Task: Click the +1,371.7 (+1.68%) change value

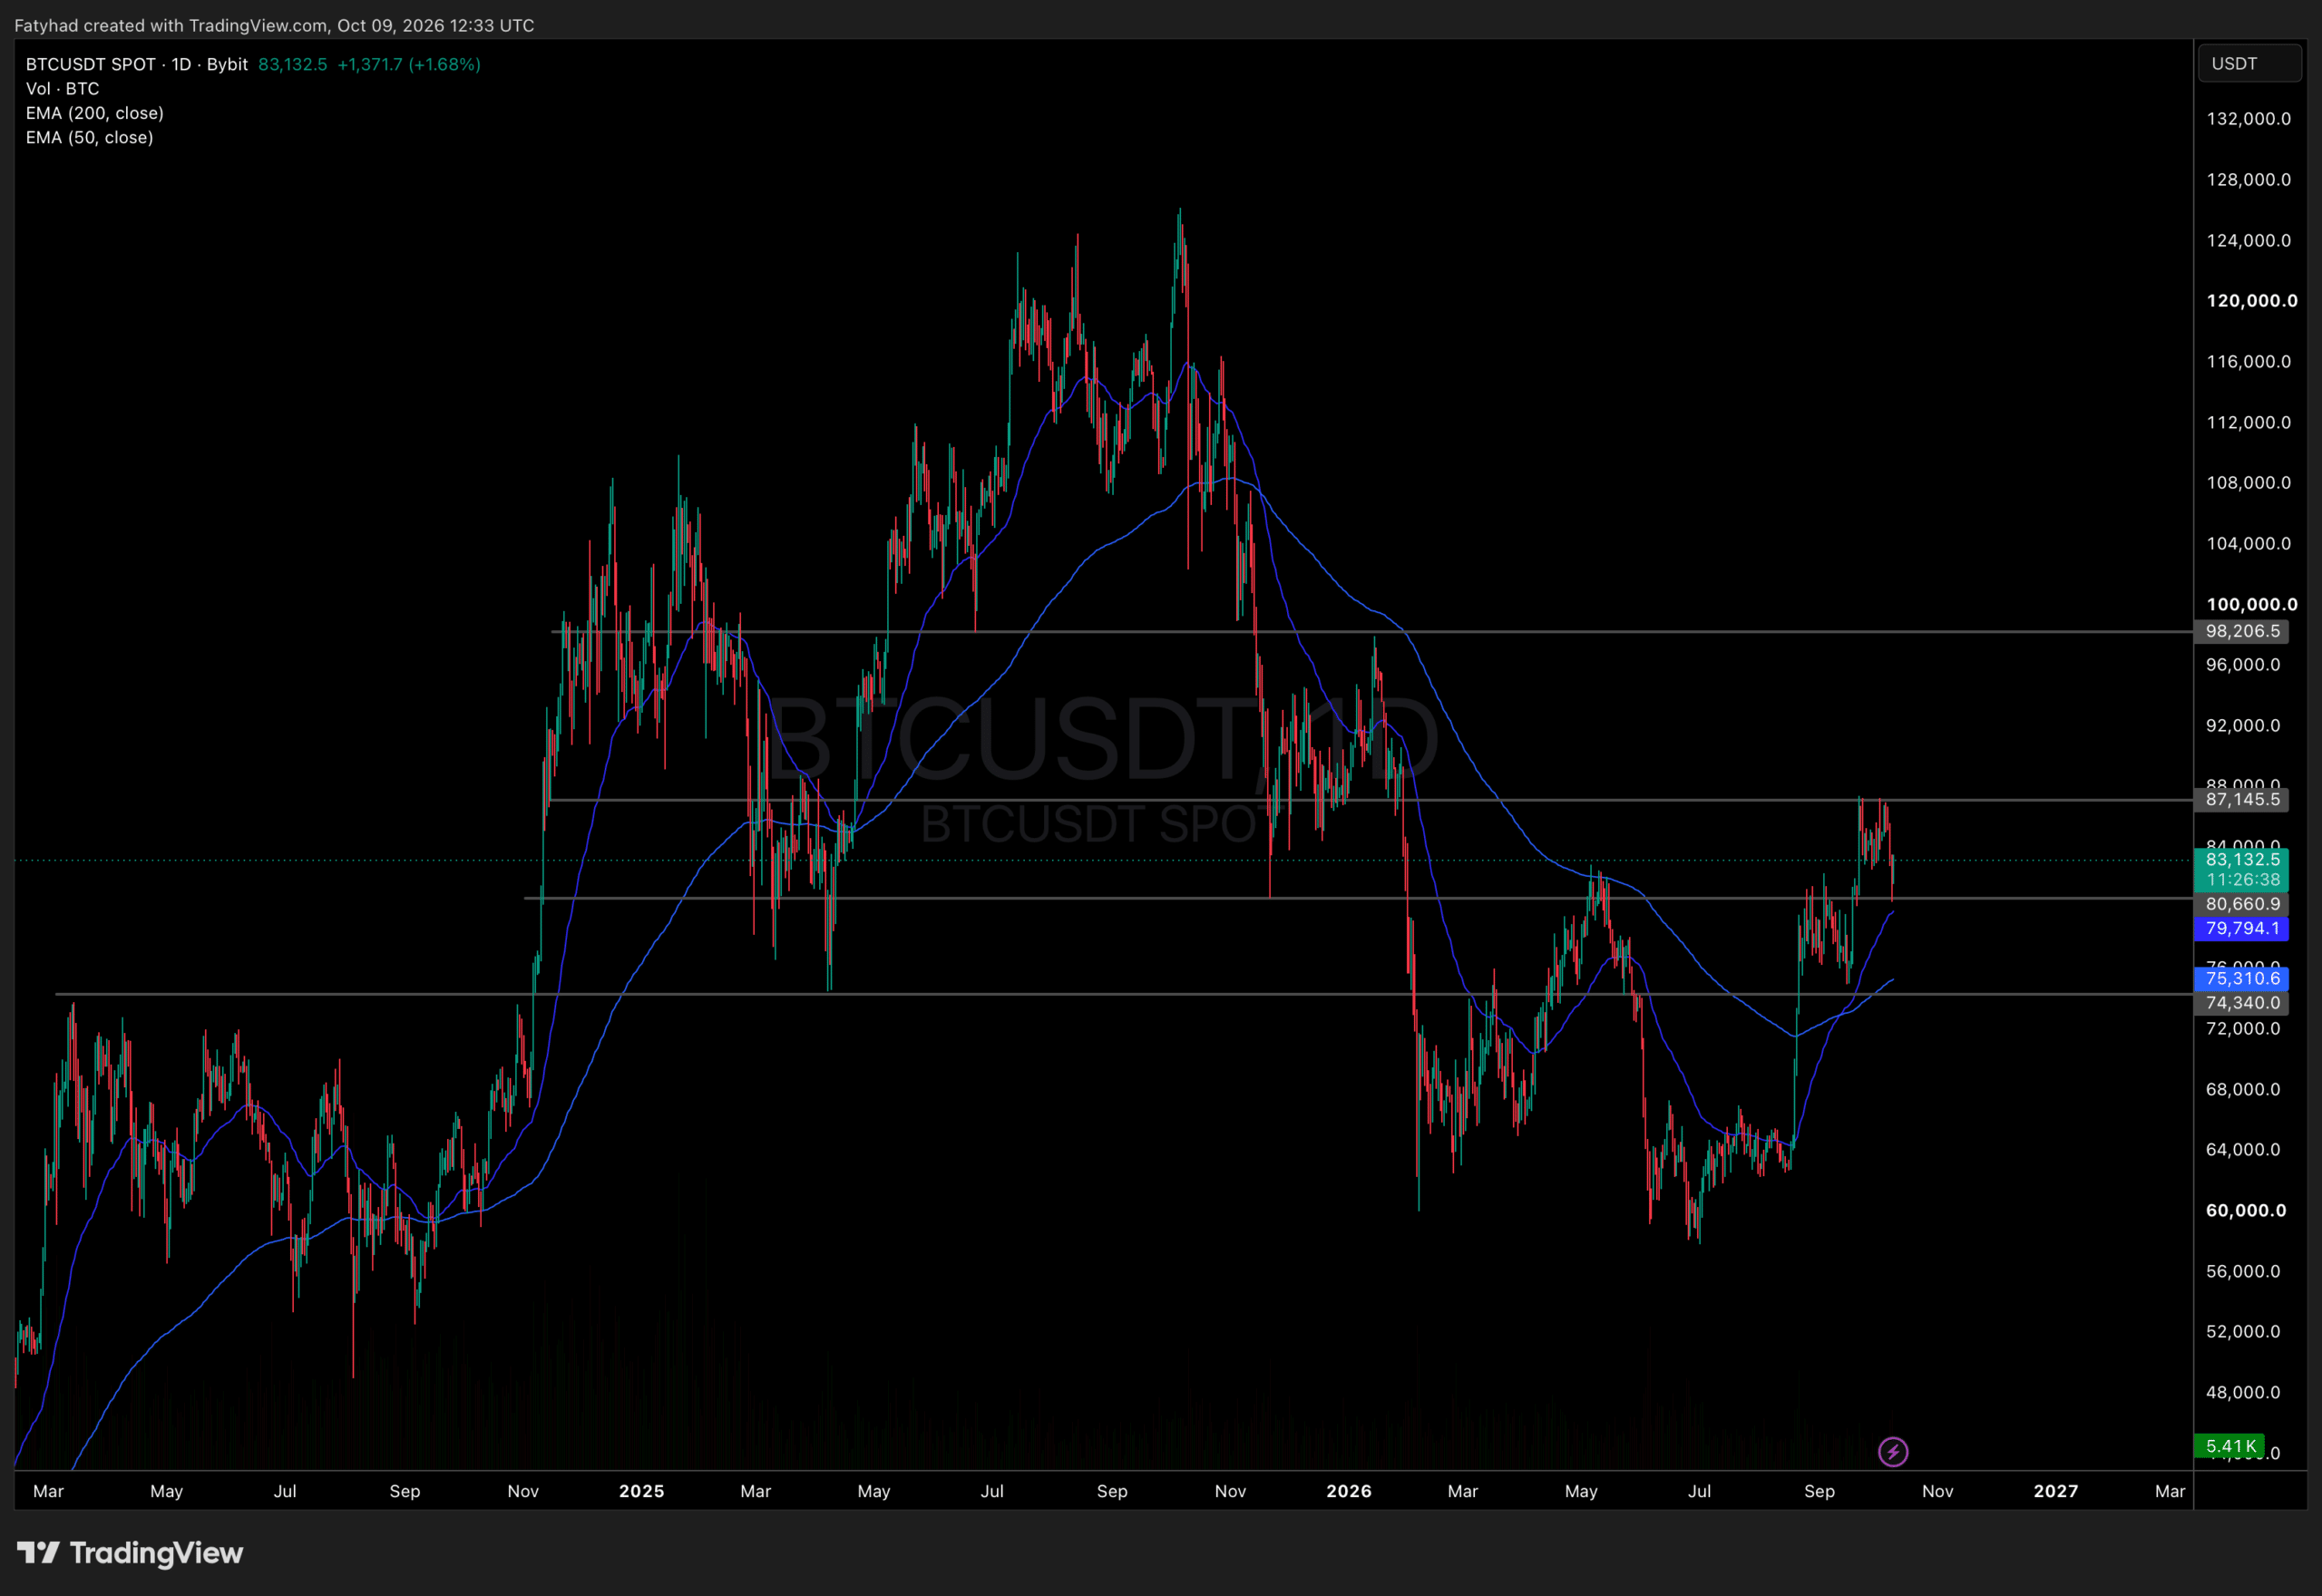Action: pos(409,64)
